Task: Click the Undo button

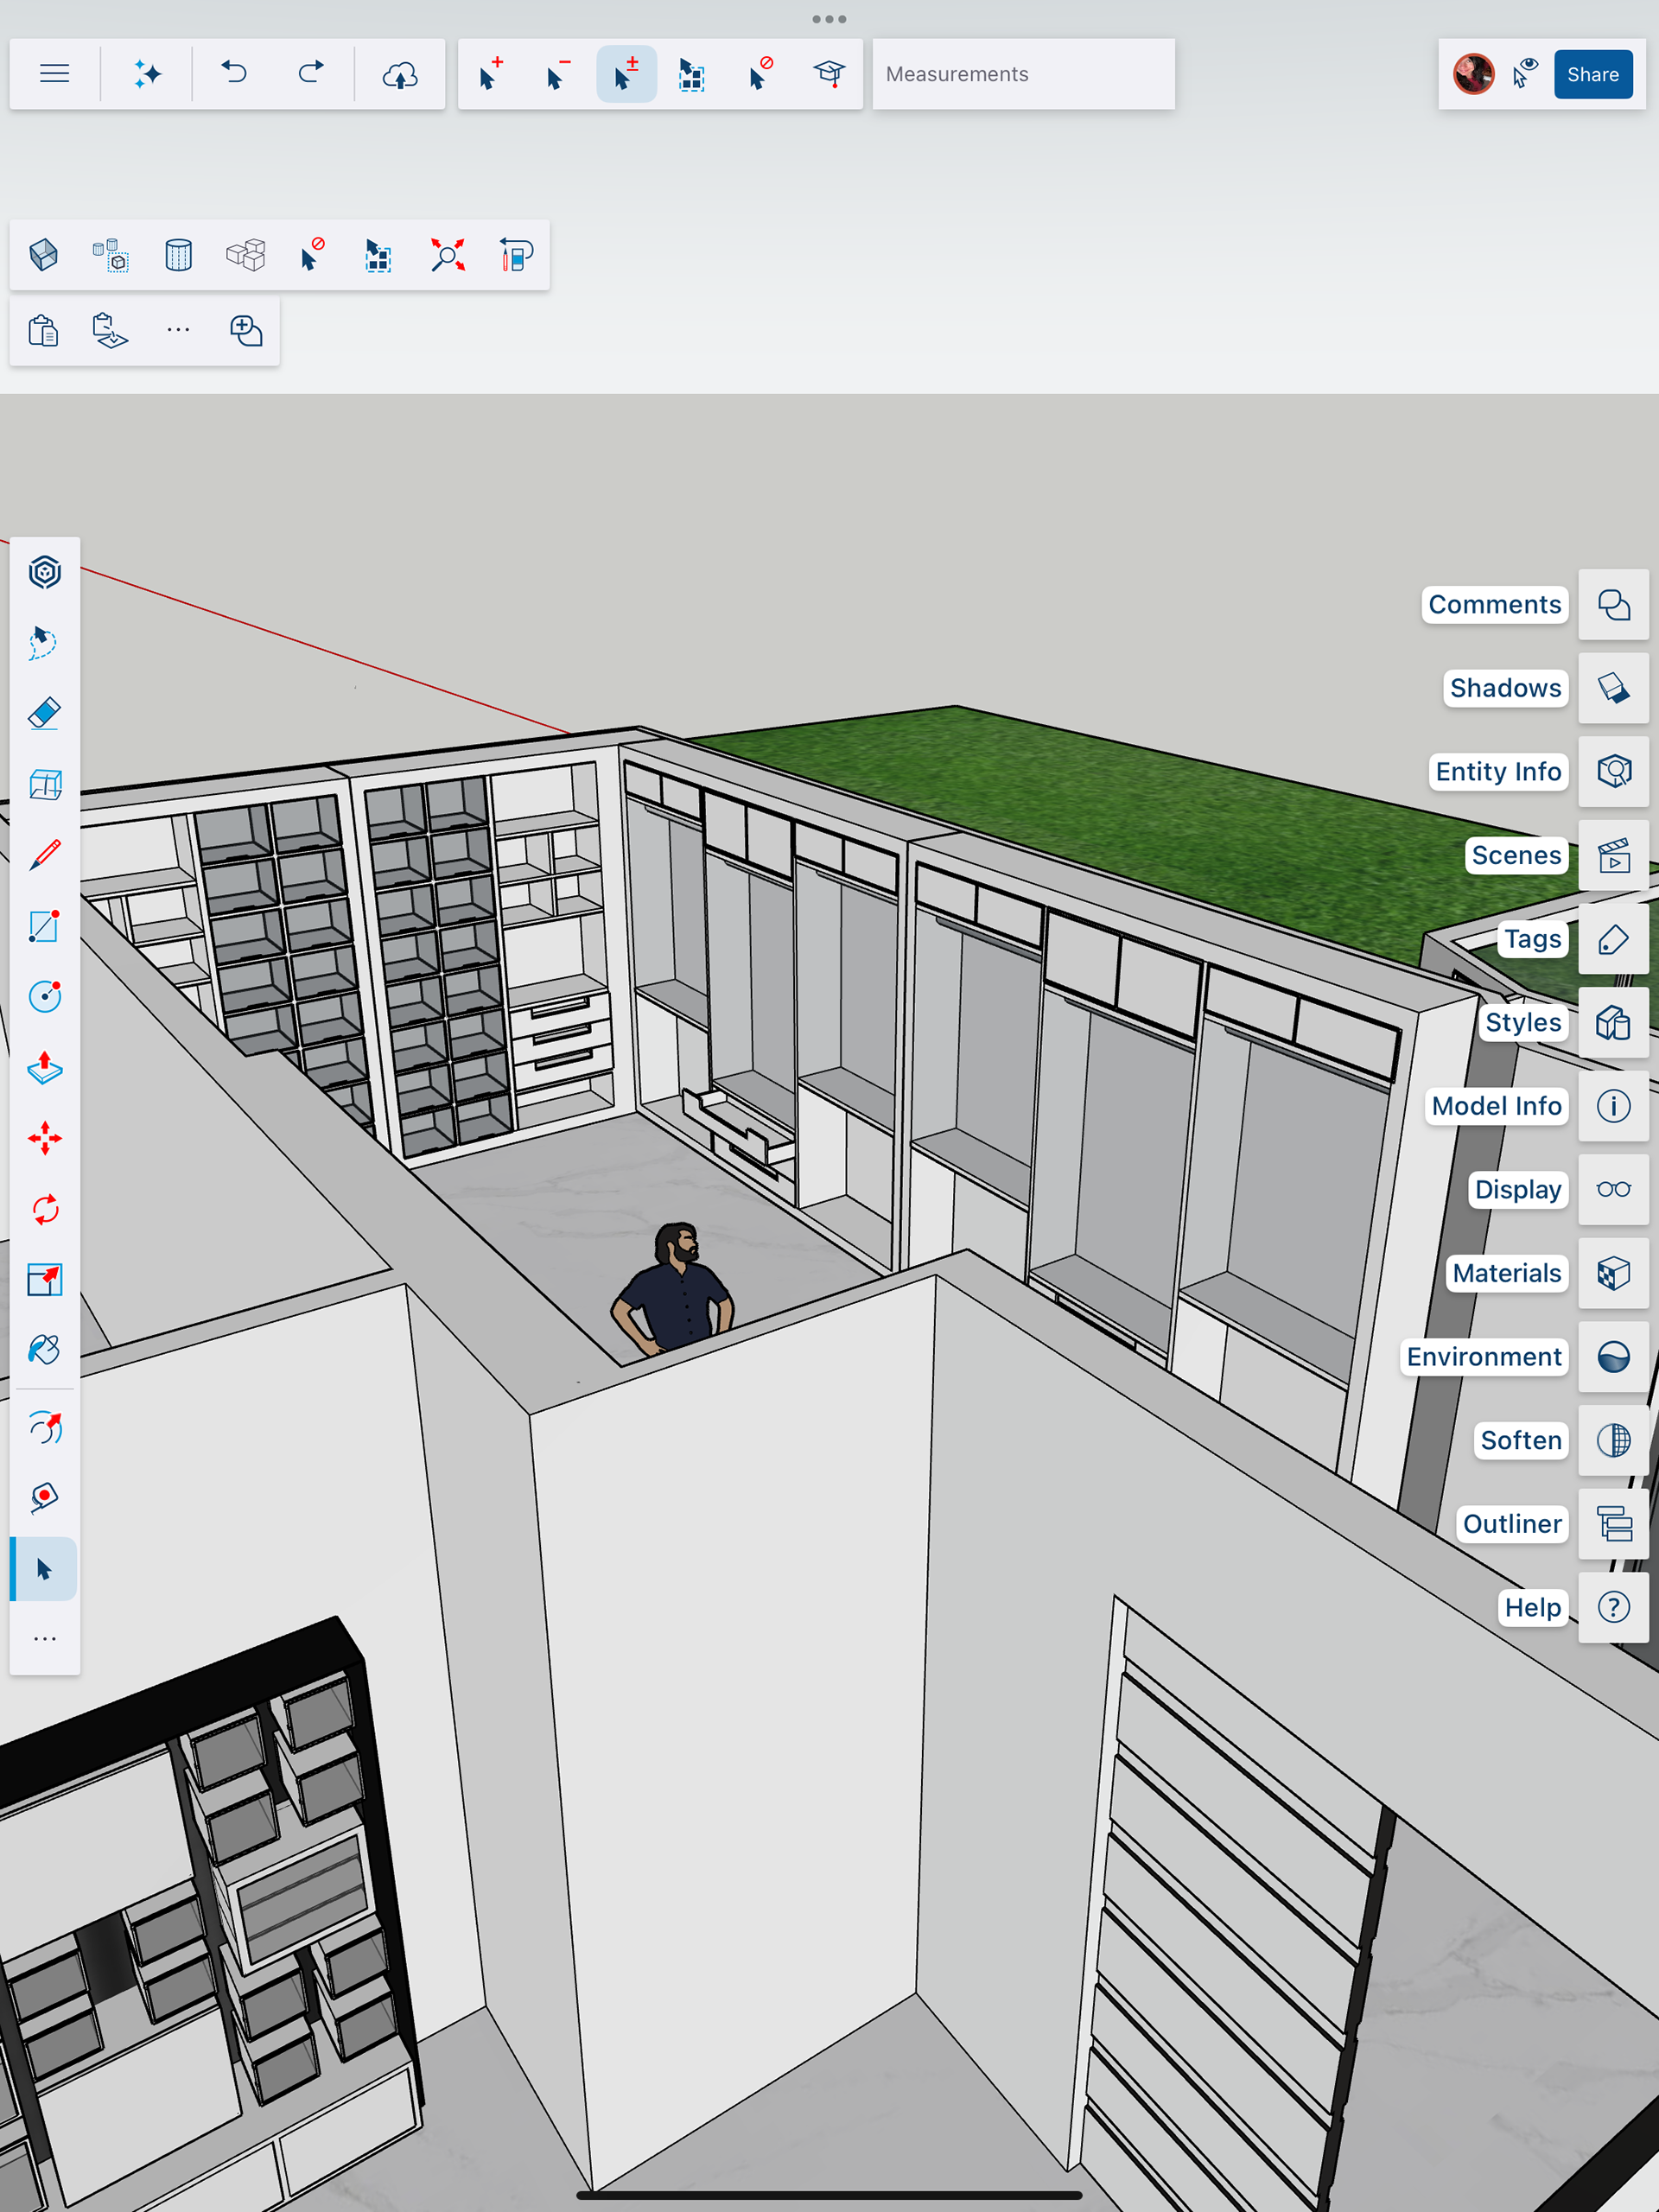Action: pyautogui.click(x=234, y=74)
